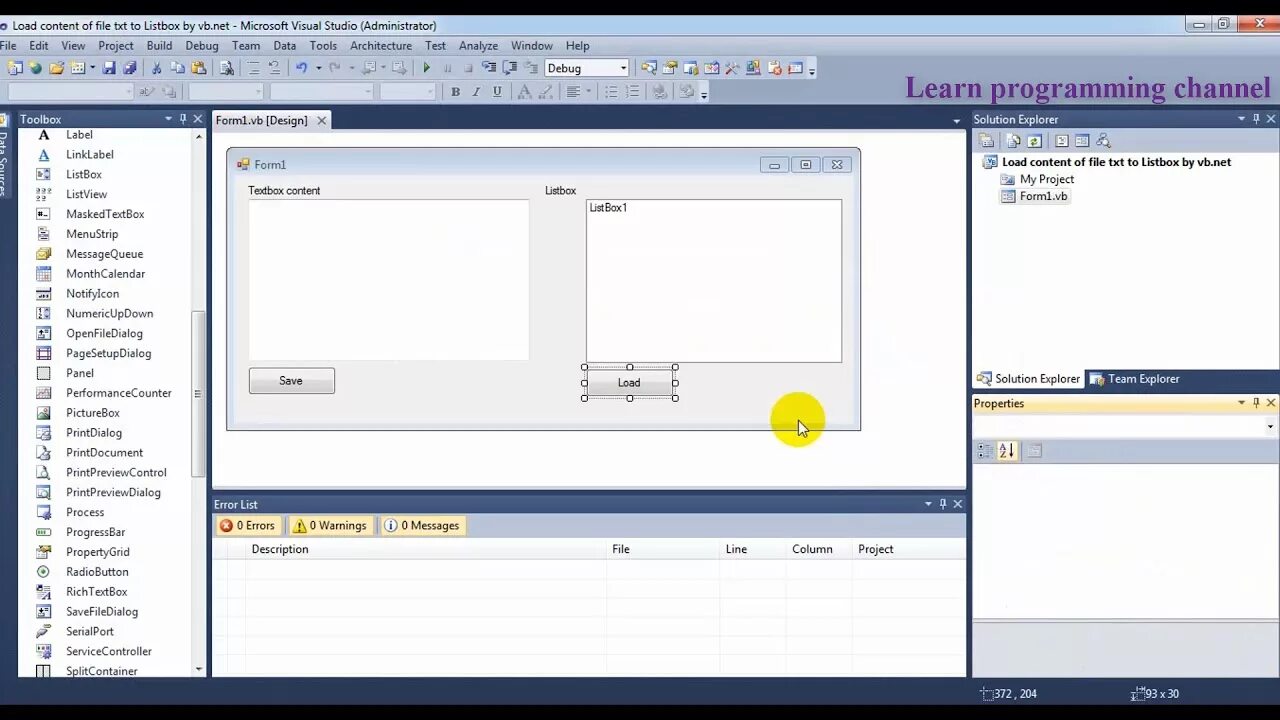
Task: Click the Undo arrow icon
Action: (301, 68)
